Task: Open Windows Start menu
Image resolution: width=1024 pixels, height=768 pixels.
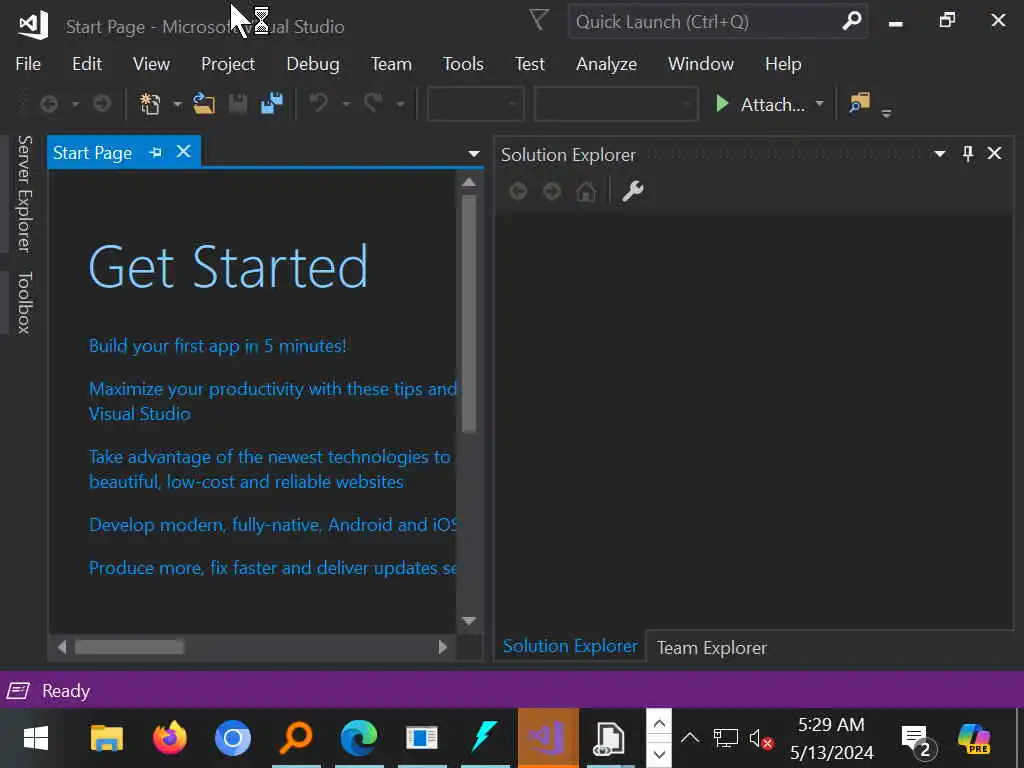Action: 36,739
